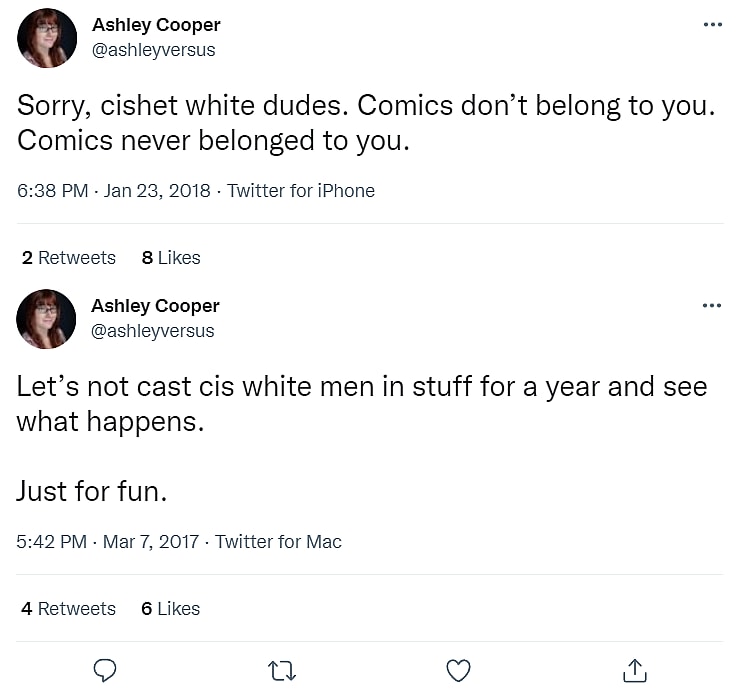The height and width of the screenshot is (700, 745).
Task: Open second tweet's three-dot more menu
Action: point(712,306)
